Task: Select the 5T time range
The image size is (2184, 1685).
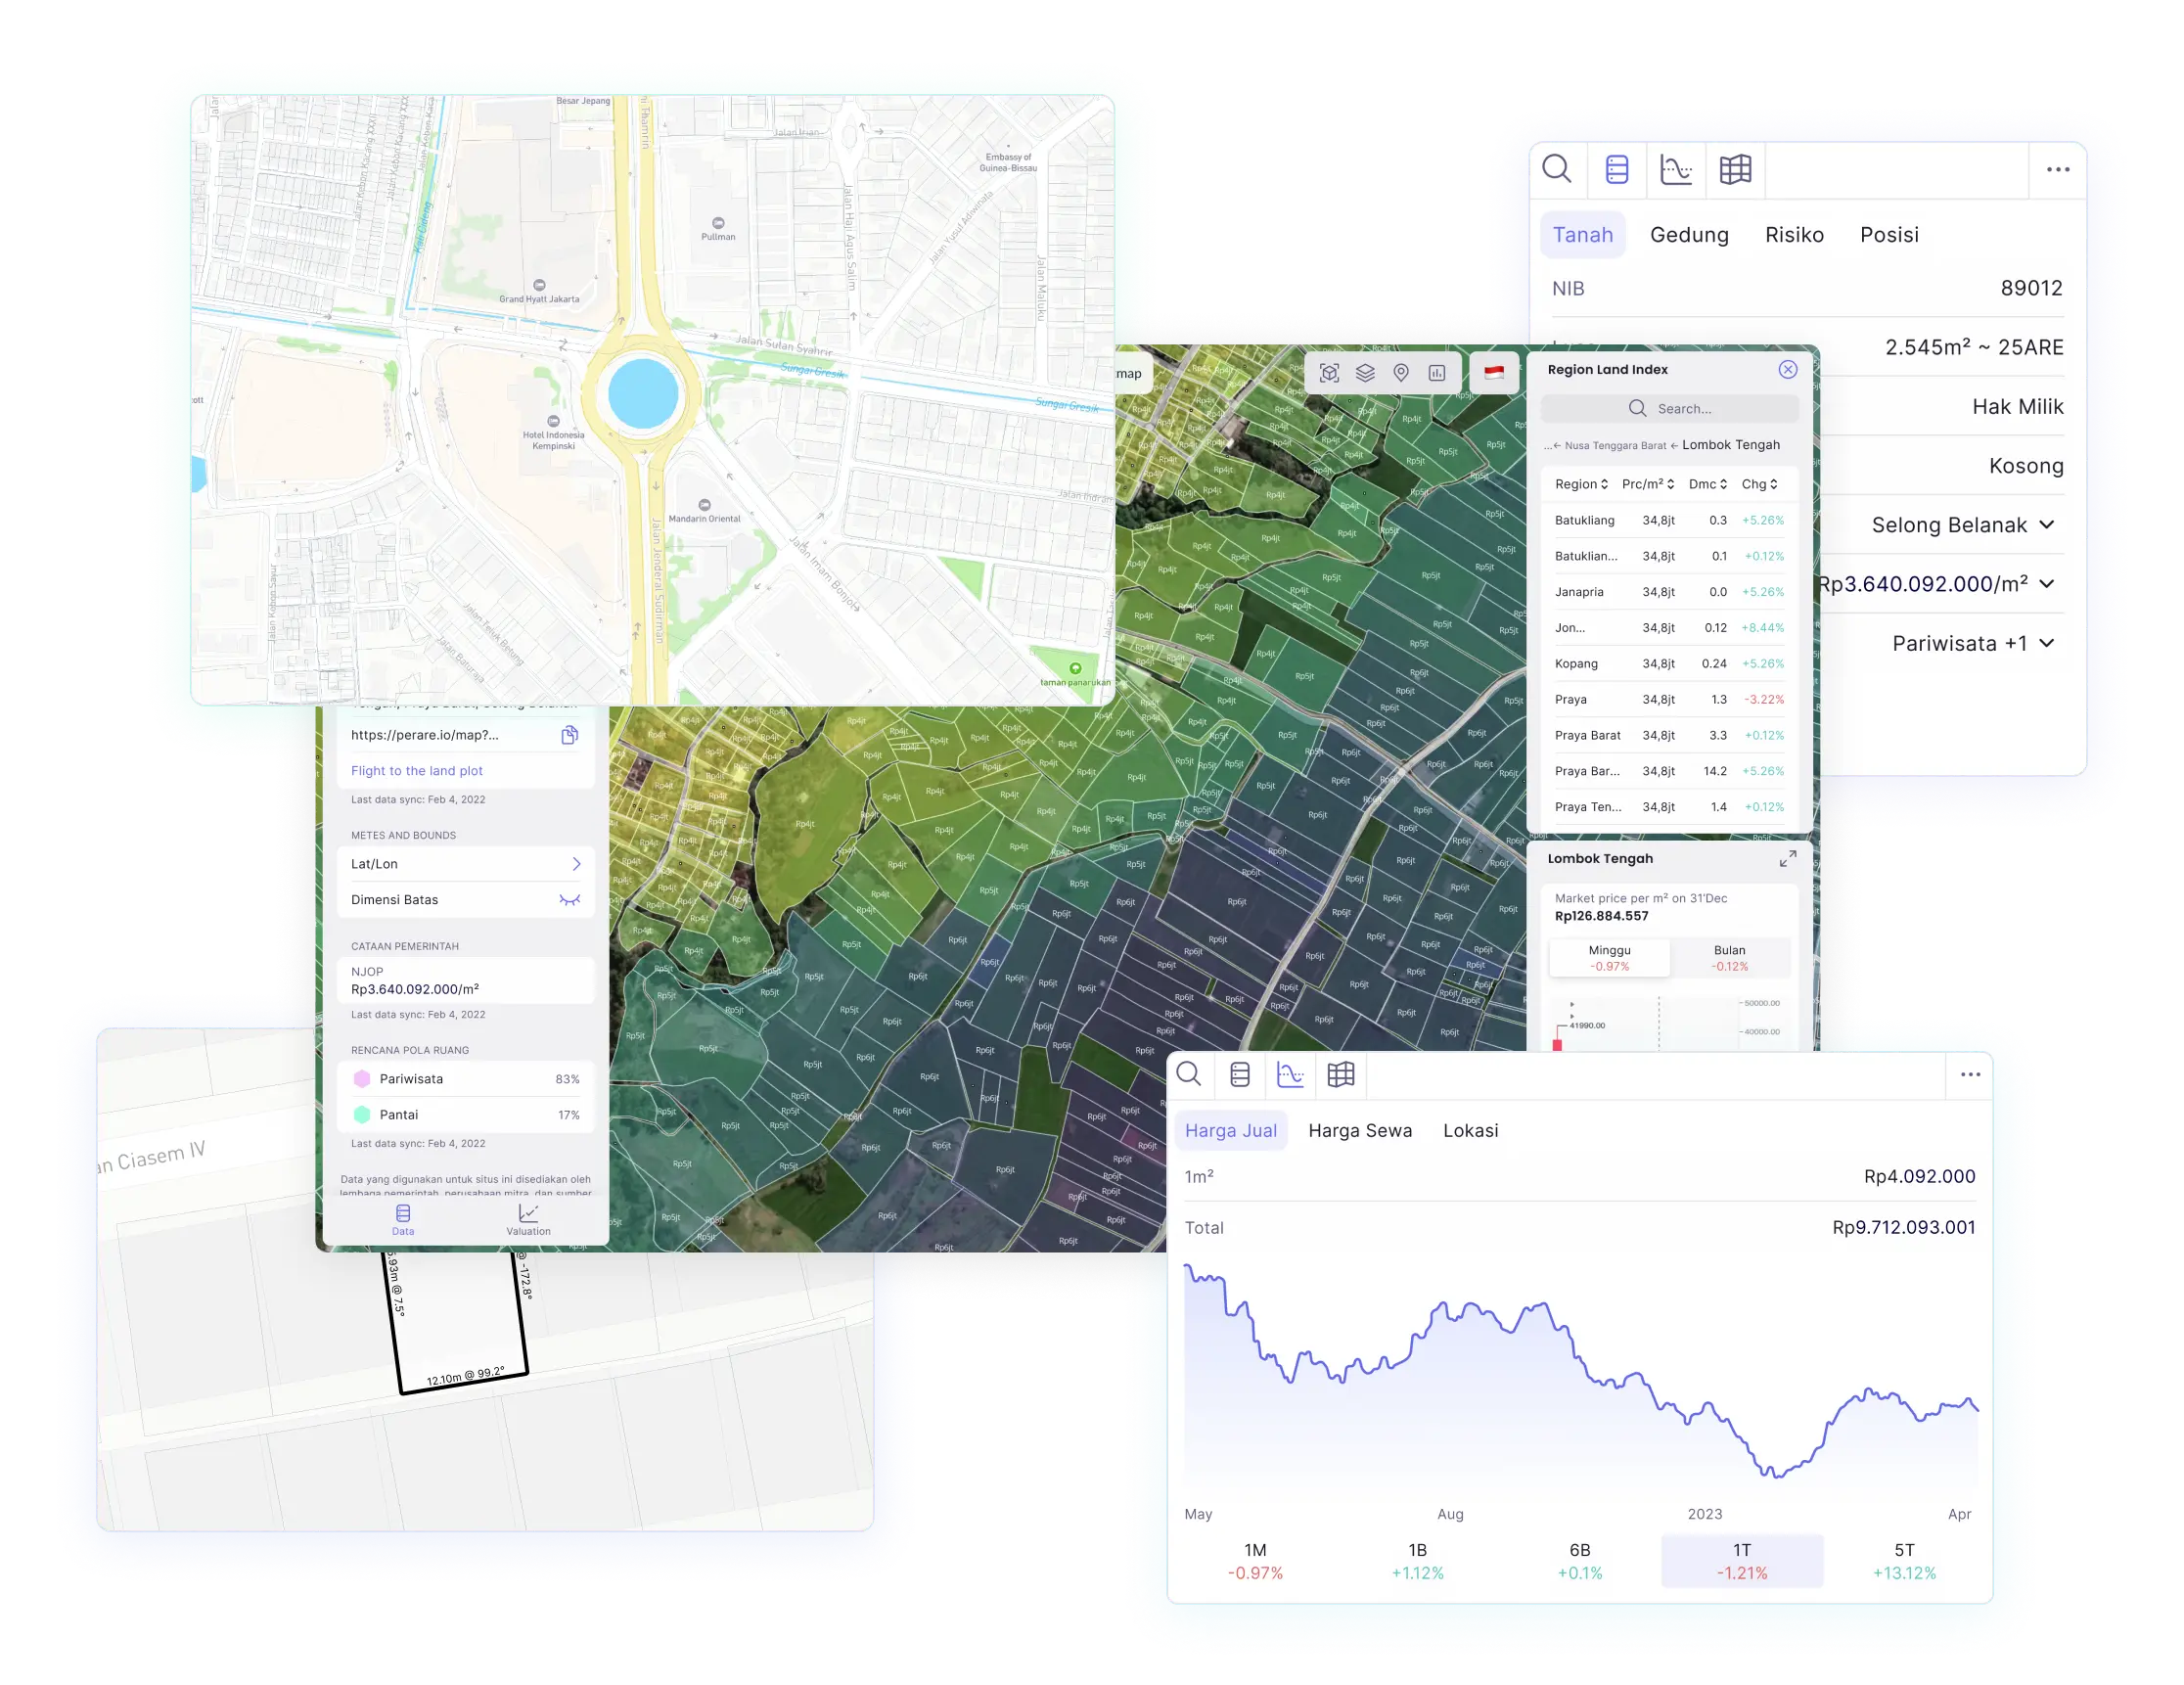Action: pos(1903,1560)
